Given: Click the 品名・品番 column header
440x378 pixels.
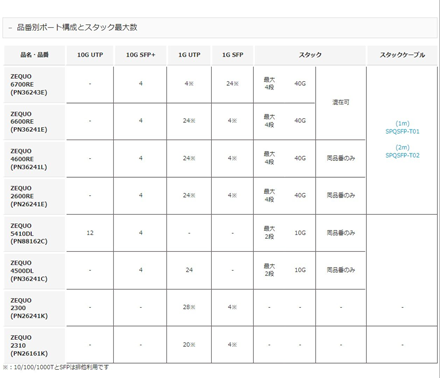Looking at the screenshot, I should click(x=34, y=55).
